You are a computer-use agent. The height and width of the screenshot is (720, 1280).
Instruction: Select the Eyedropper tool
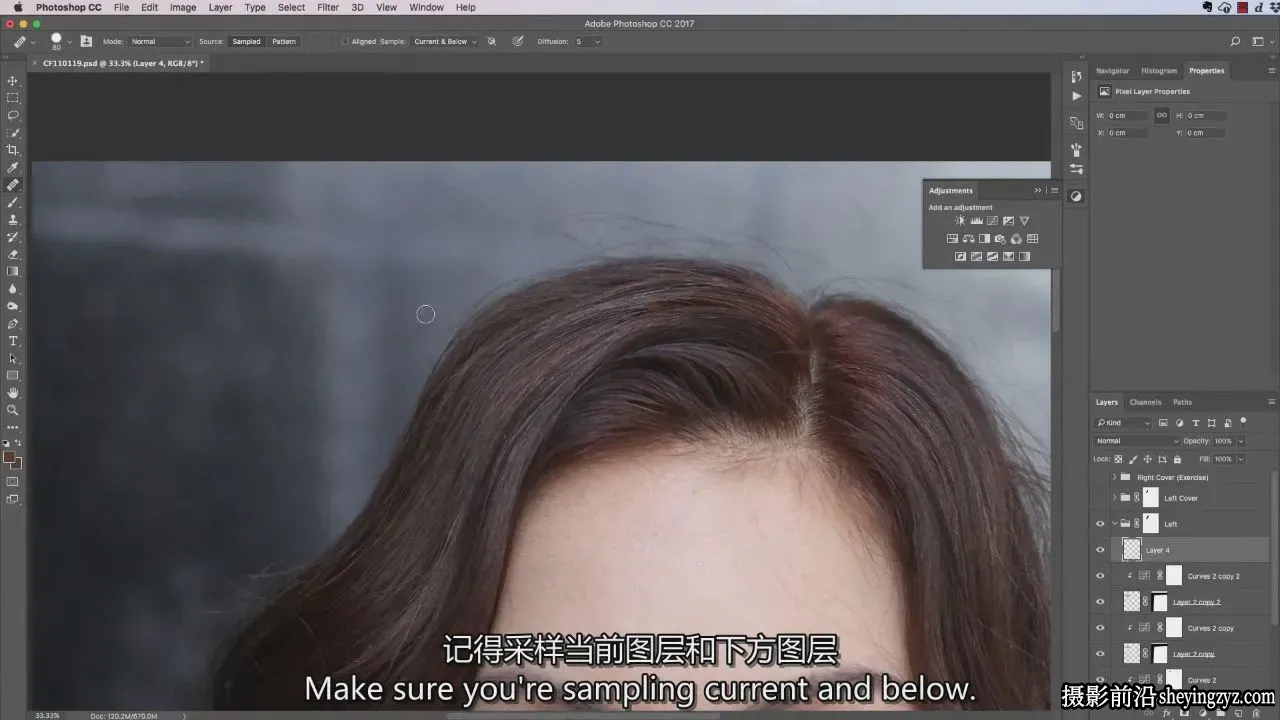(x=13, y=167)
